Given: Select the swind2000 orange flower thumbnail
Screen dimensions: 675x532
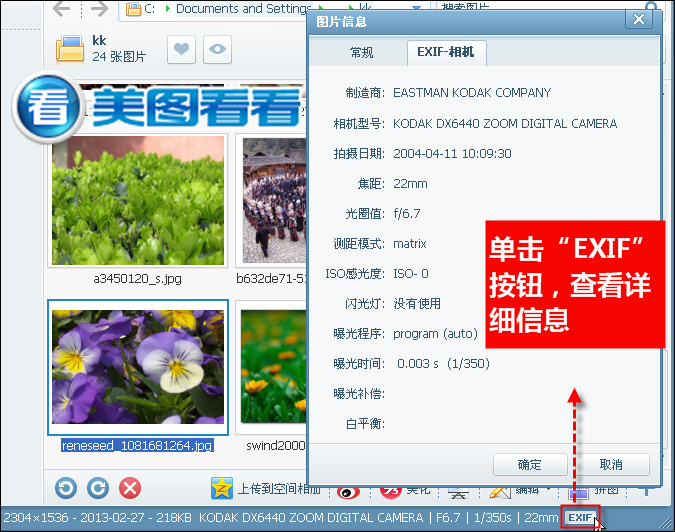Looking at the screenshot, I should coord(273,367).
